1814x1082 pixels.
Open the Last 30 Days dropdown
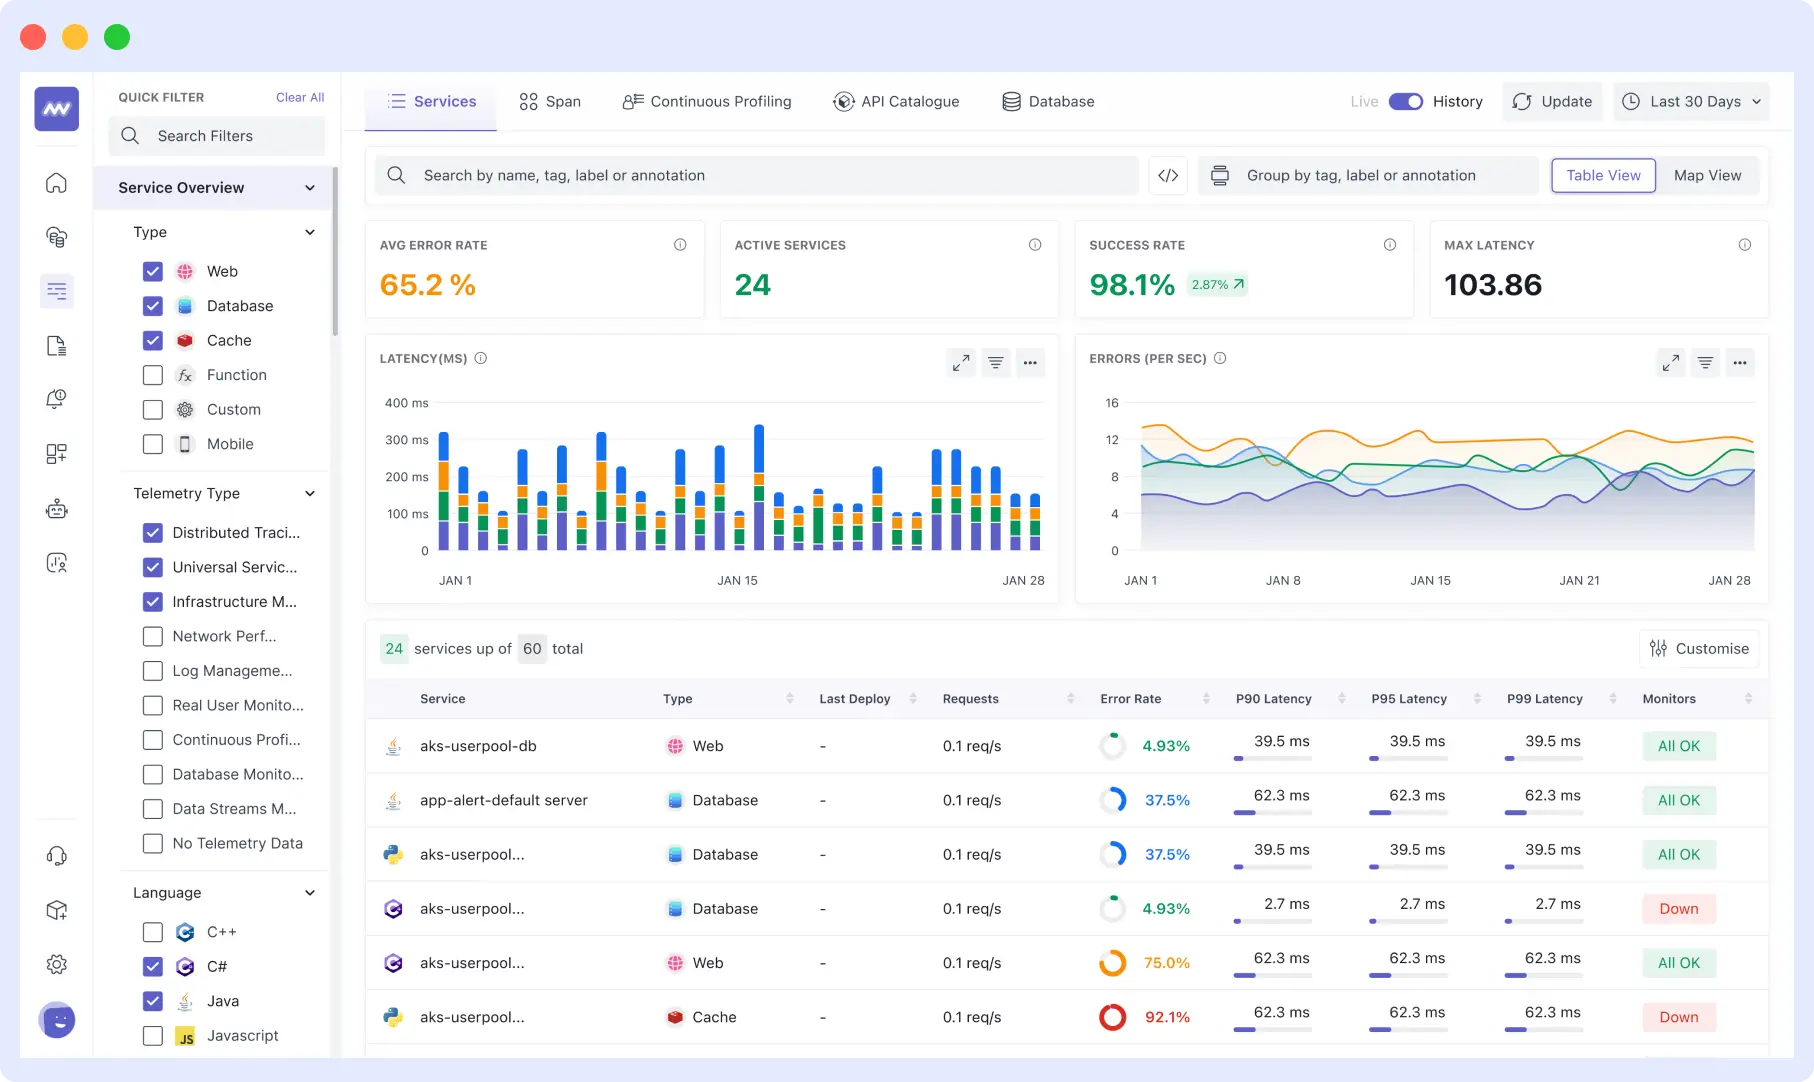pos(1691,101)
